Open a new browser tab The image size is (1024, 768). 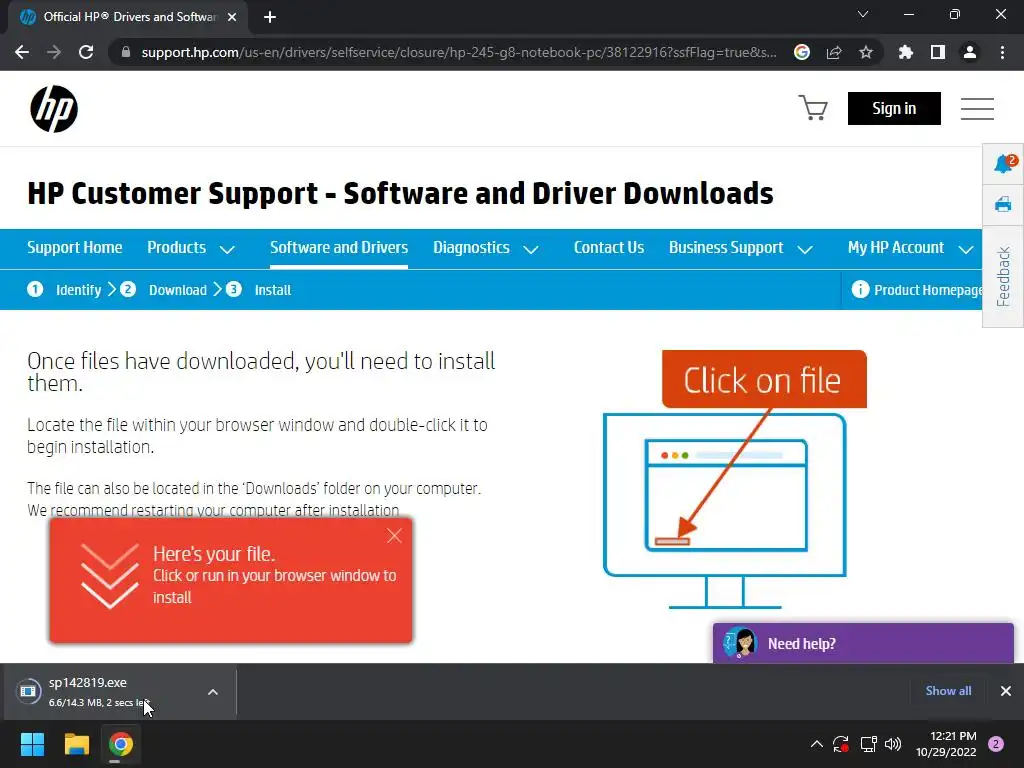tap(270, 17)
